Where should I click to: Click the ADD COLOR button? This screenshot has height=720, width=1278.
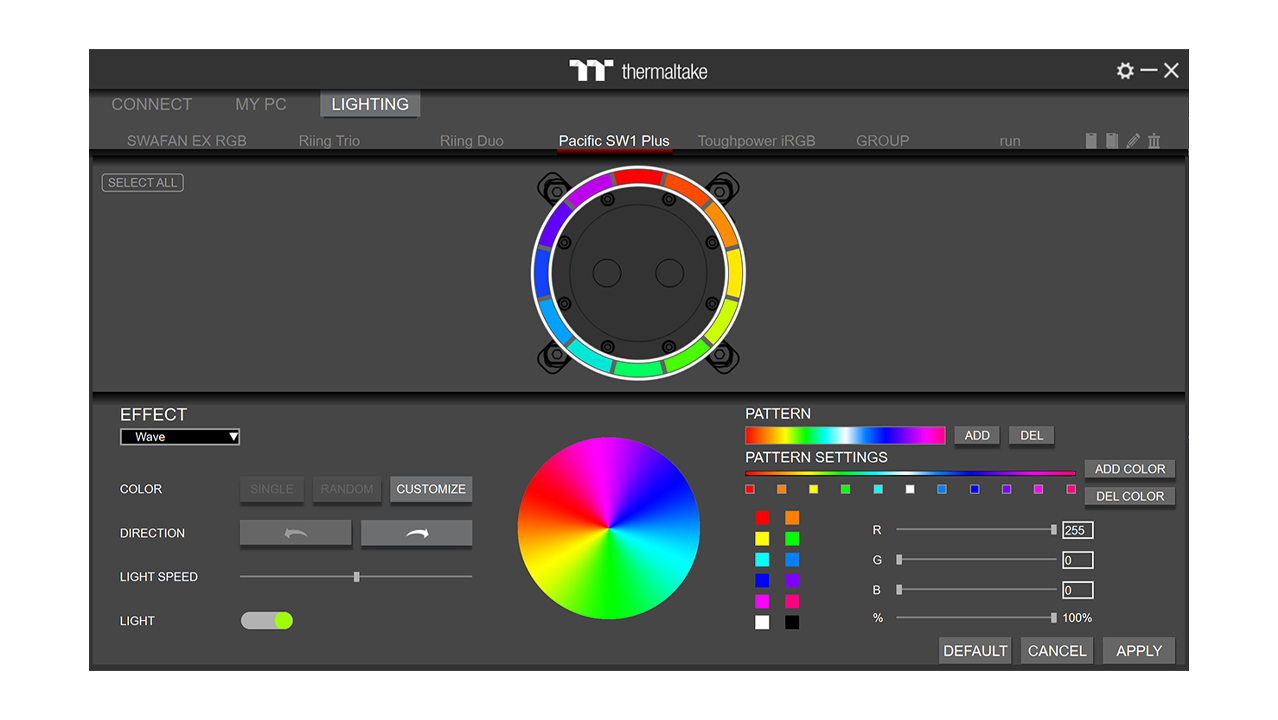point(1130,469)
